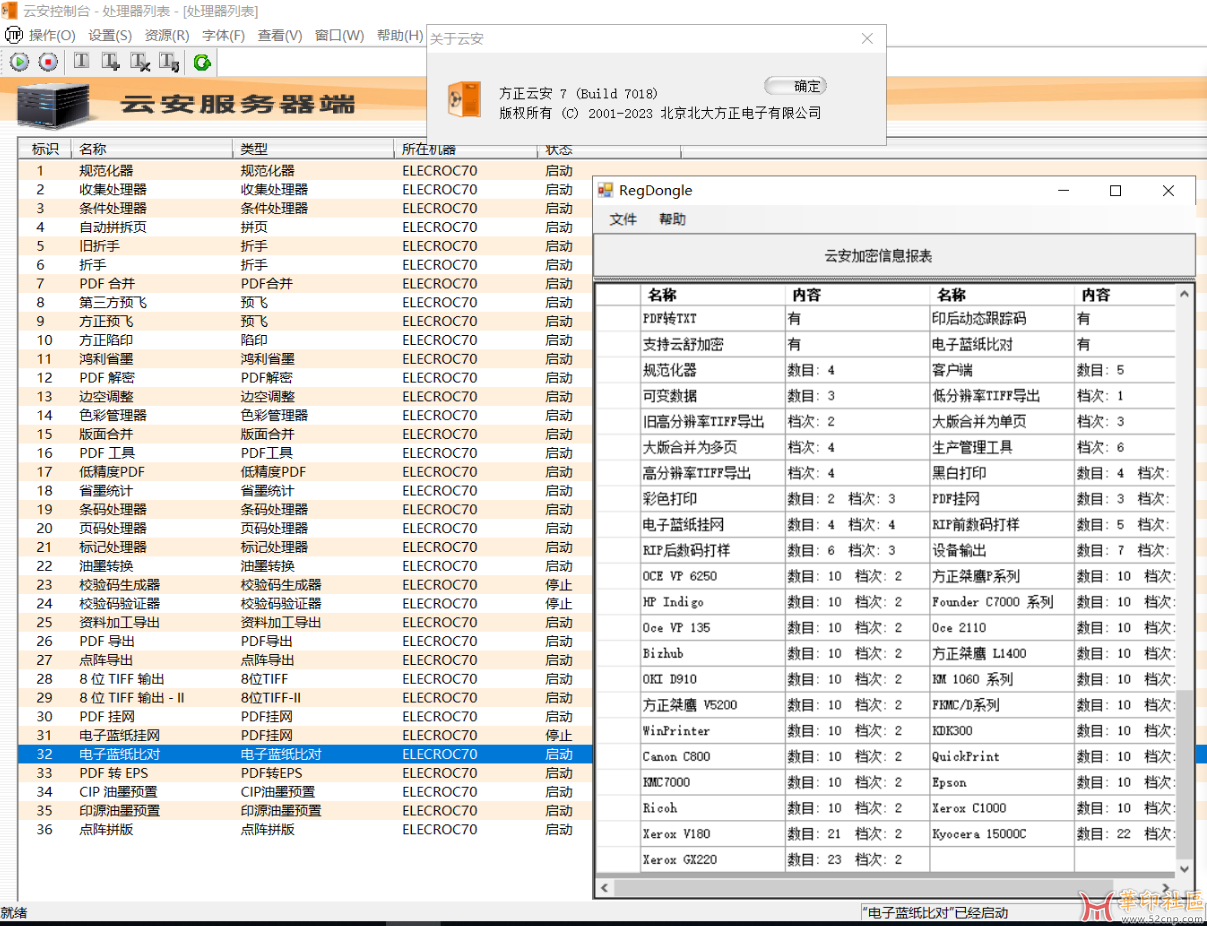Open the 操作(O) menu
The width and height of the screenshot is (1207, 926).
tap(52, 35)
